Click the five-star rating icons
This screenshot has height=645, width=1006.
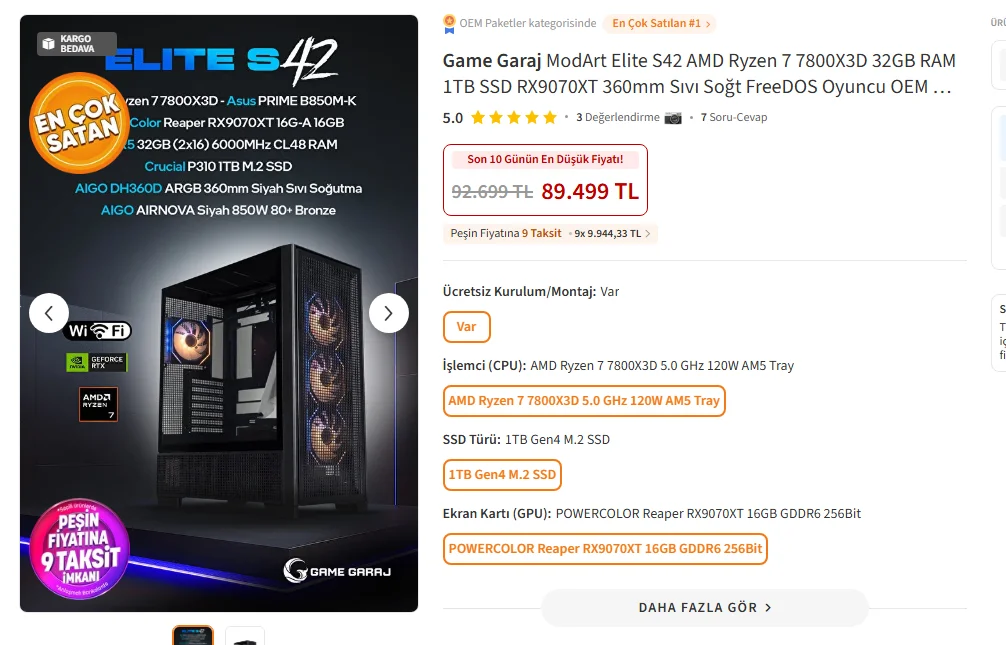(514, 117)
